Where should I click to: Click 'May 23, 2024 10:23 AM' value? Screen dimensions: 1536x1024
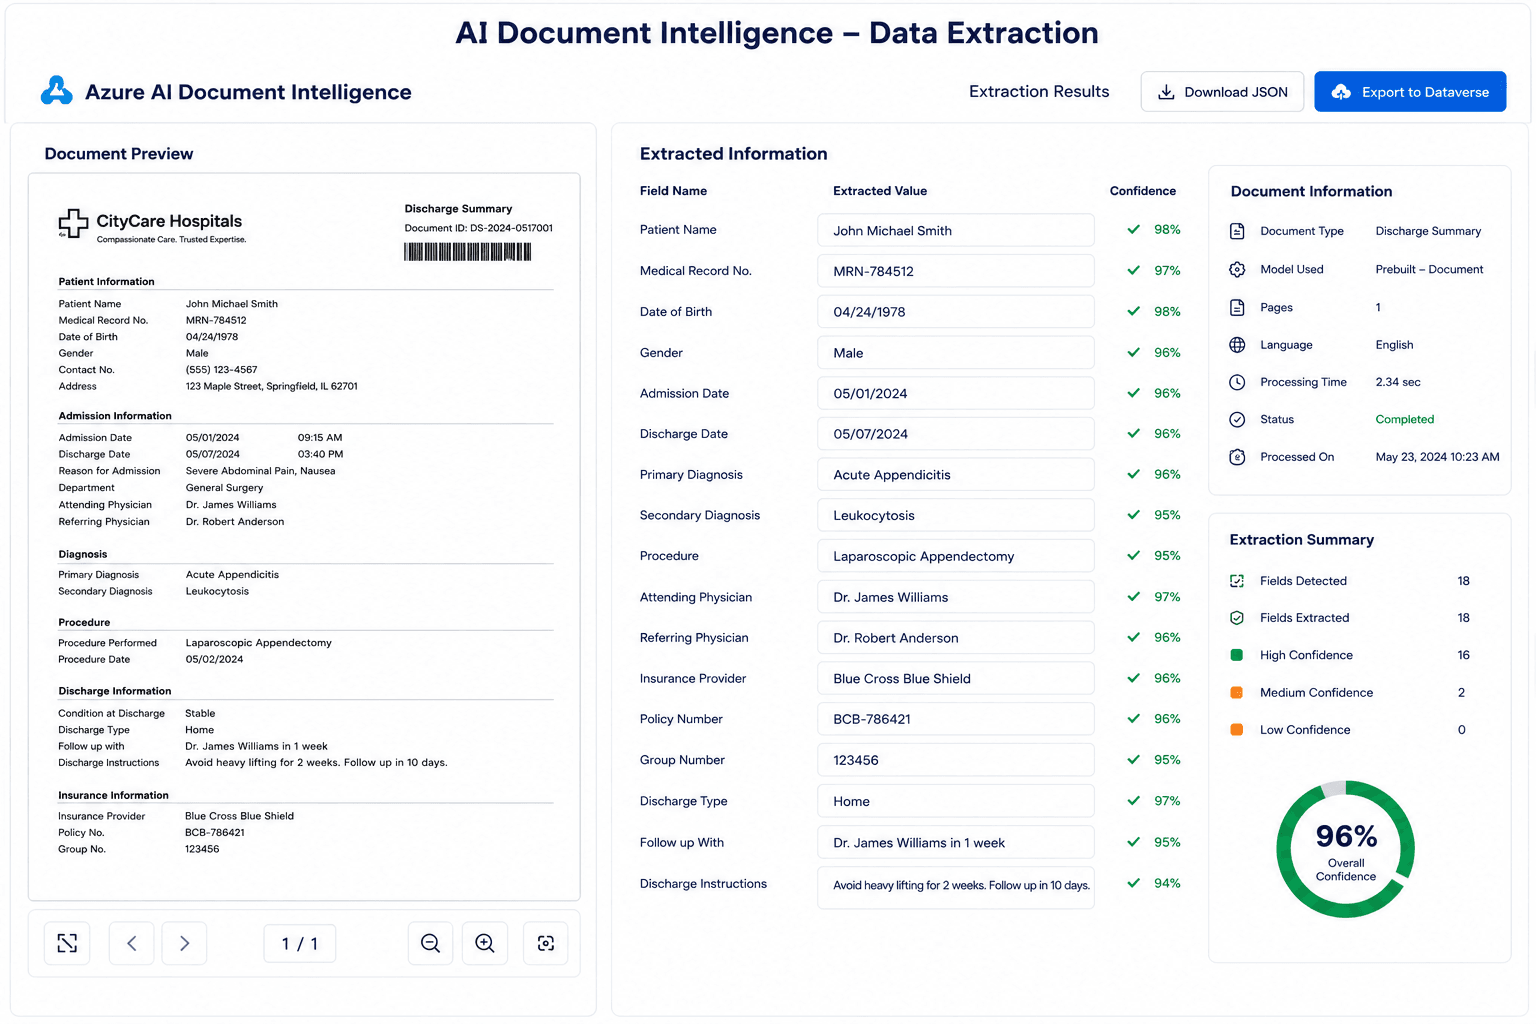(1438, 457)
